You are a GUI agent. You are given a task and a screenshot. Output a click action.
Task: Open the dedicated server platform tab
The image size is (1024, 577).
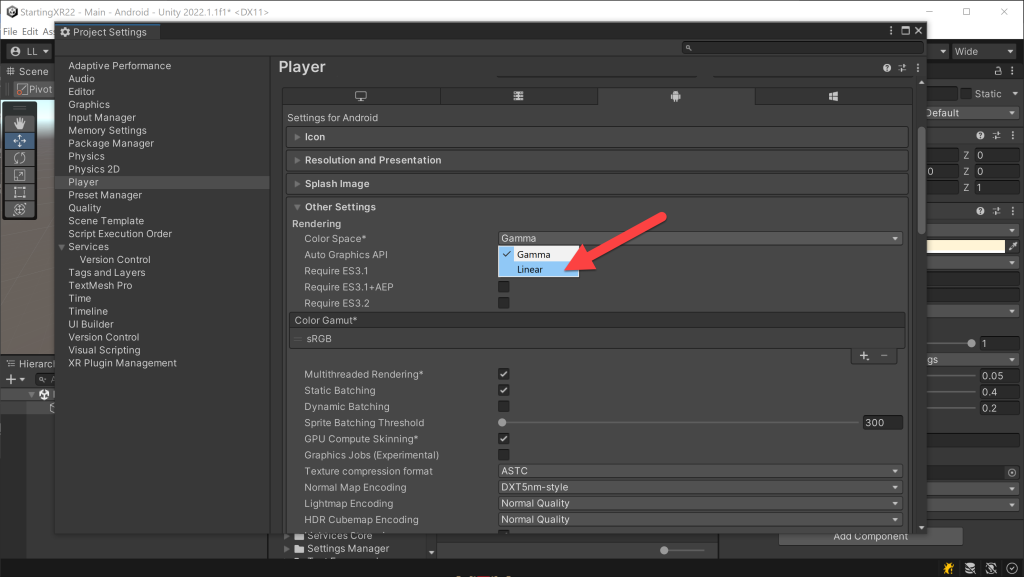point(518,96)
